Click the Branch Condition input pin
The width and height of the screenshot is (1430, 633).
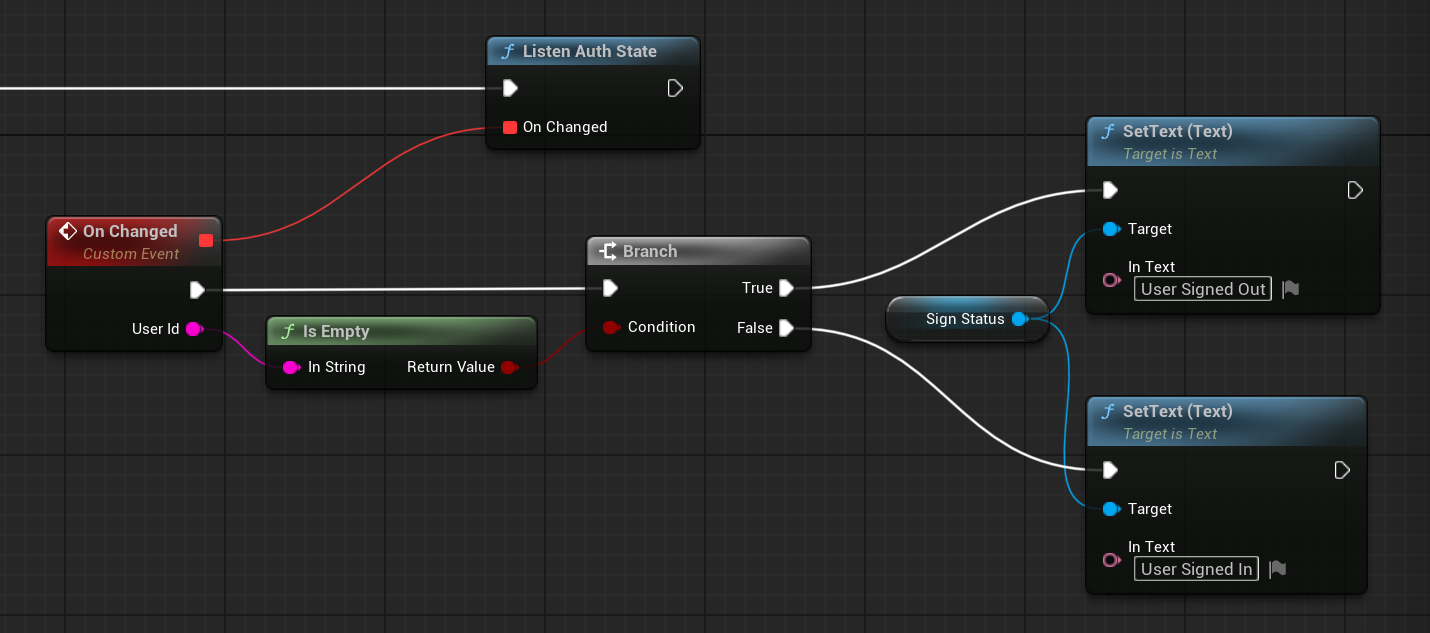tap(610, 327)
